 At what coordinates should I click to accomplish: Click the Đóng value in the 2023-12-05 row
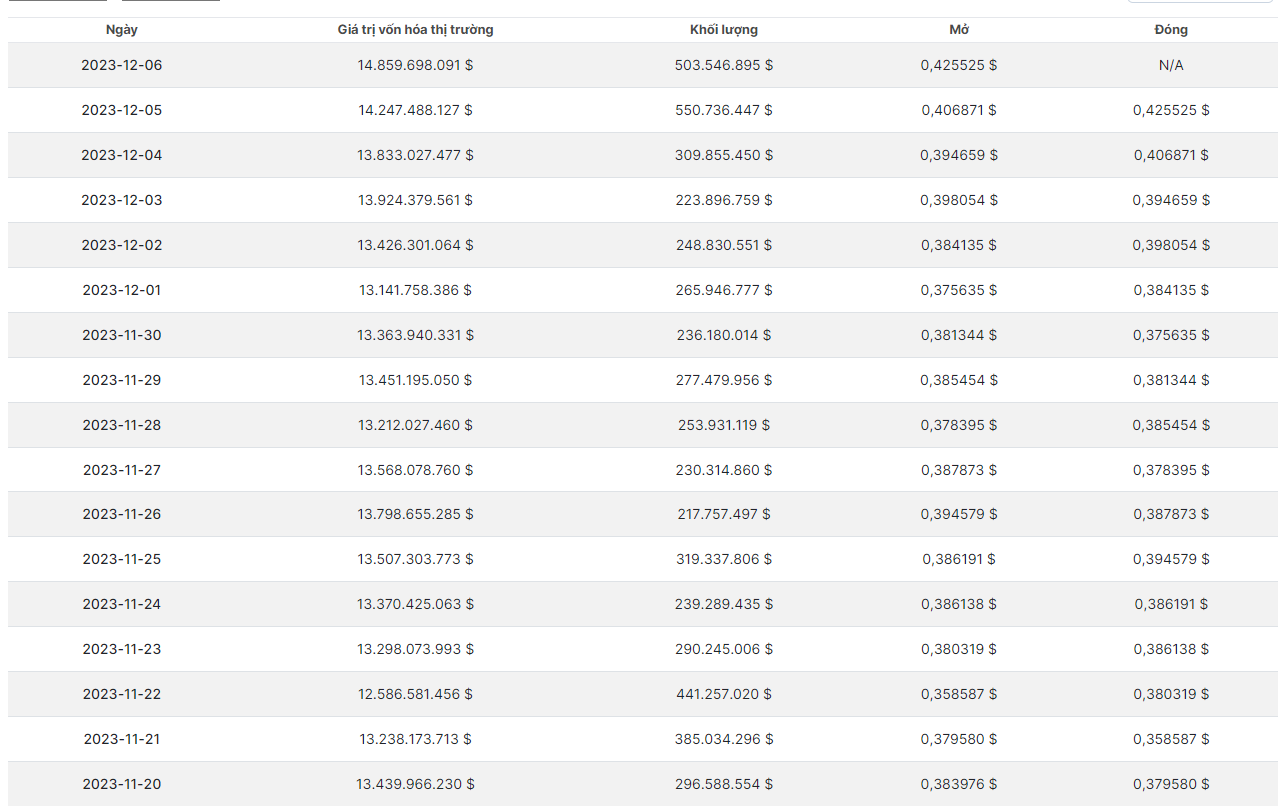coord(1171,110)
